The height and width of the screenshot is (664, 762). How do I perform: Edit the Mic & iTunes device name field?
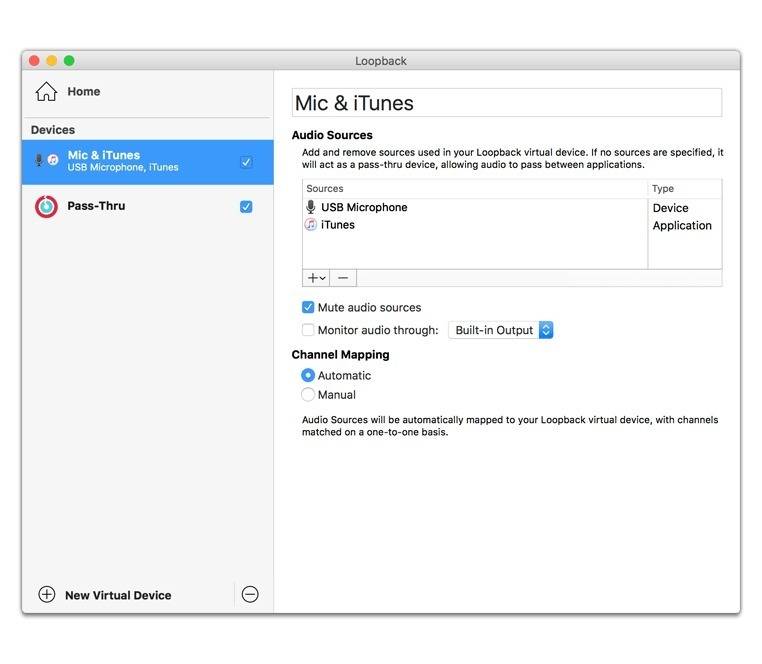pos(507,103)
